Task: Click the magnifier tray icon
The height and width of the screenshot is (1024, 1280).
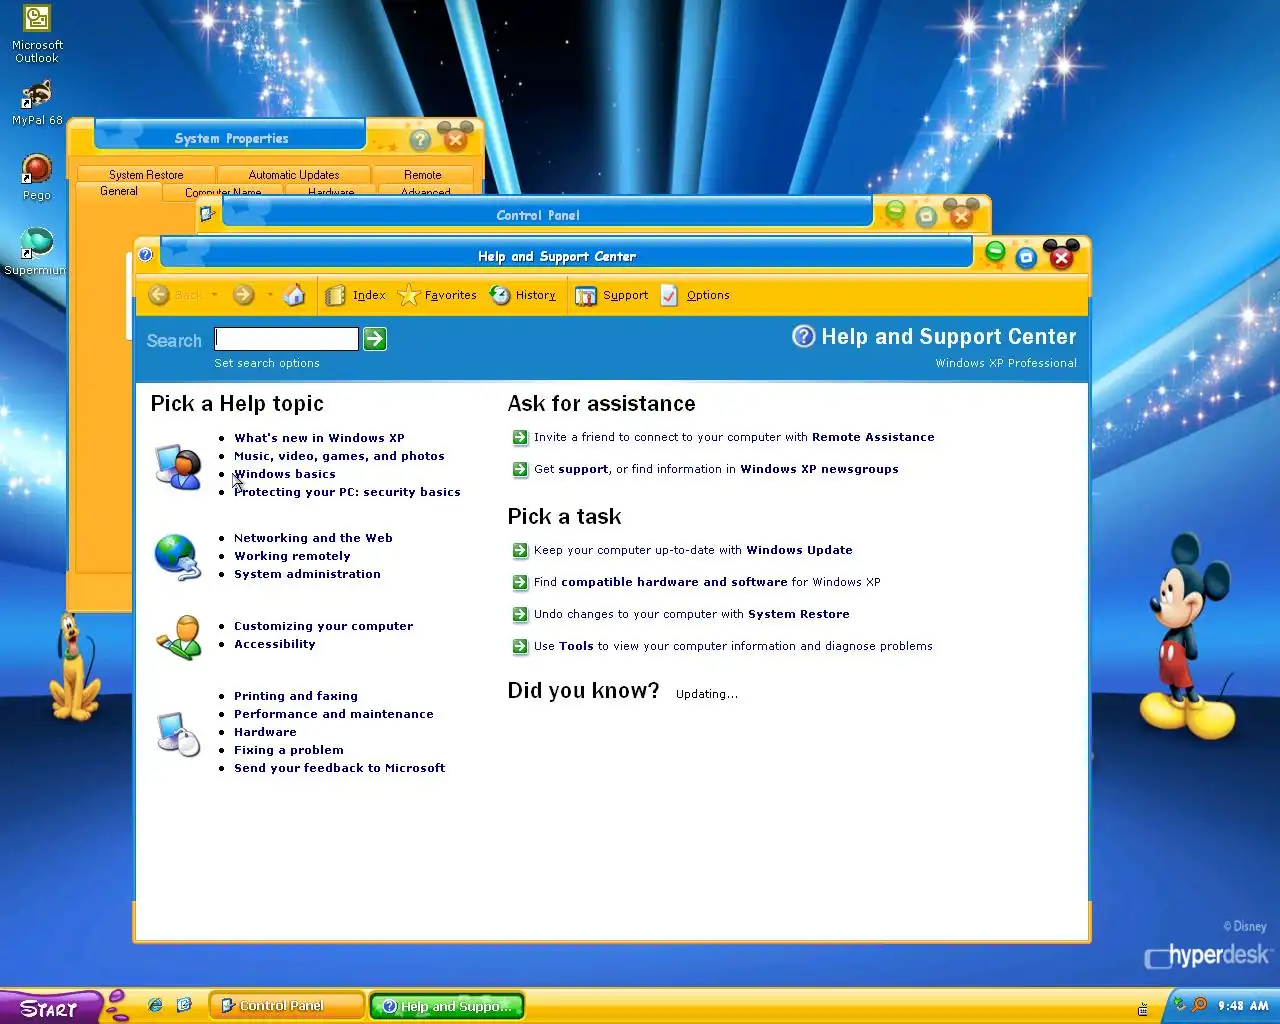Action: coord(1199,1005)
